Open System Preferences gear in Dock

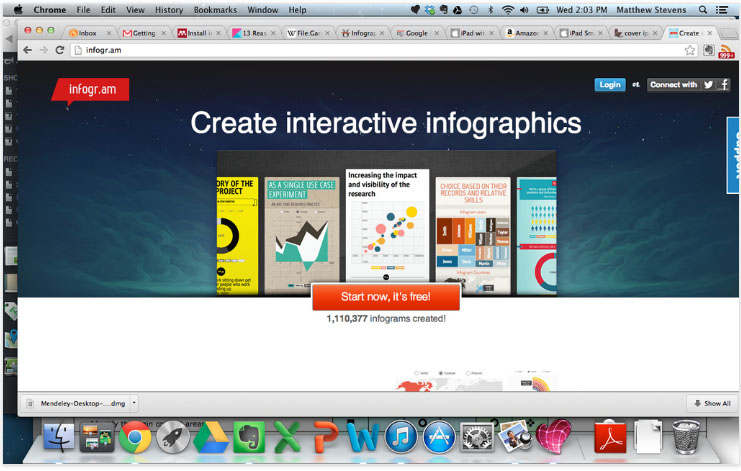[x=477, y=437]
